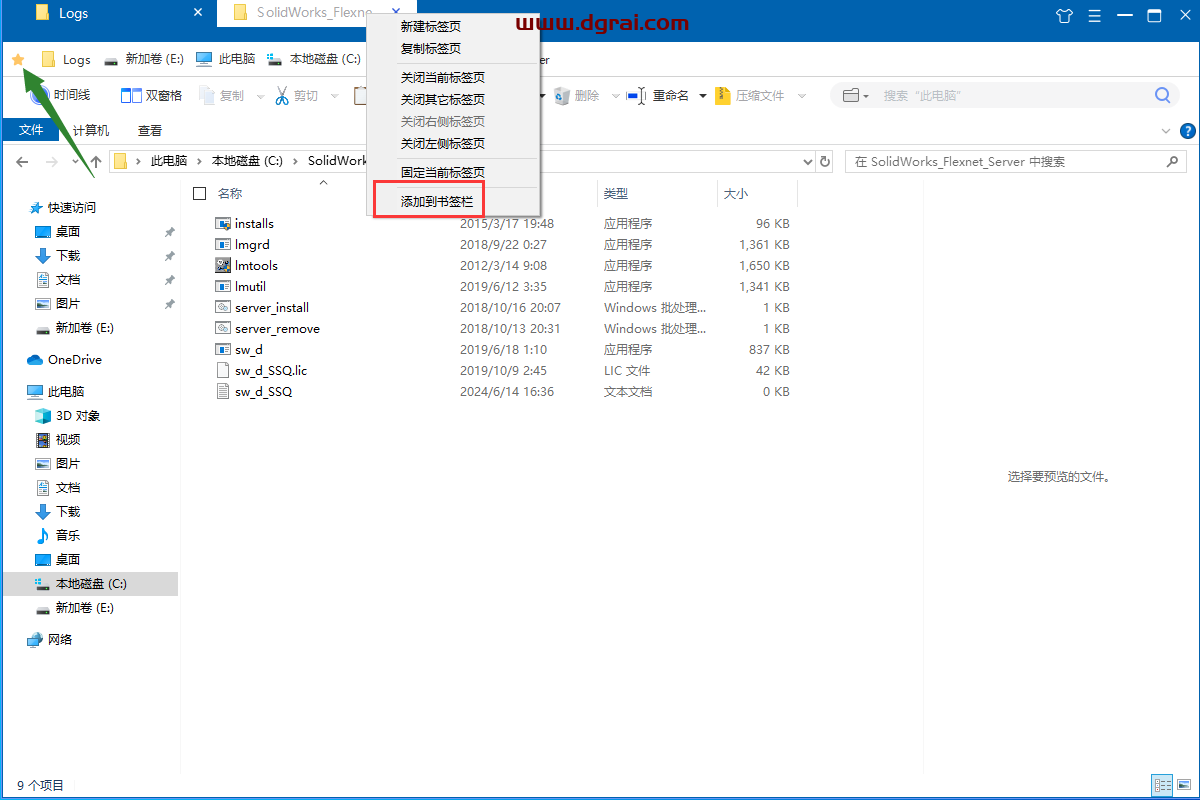Expand breadcrumb arrow after 此电脑

pos(200,161)
